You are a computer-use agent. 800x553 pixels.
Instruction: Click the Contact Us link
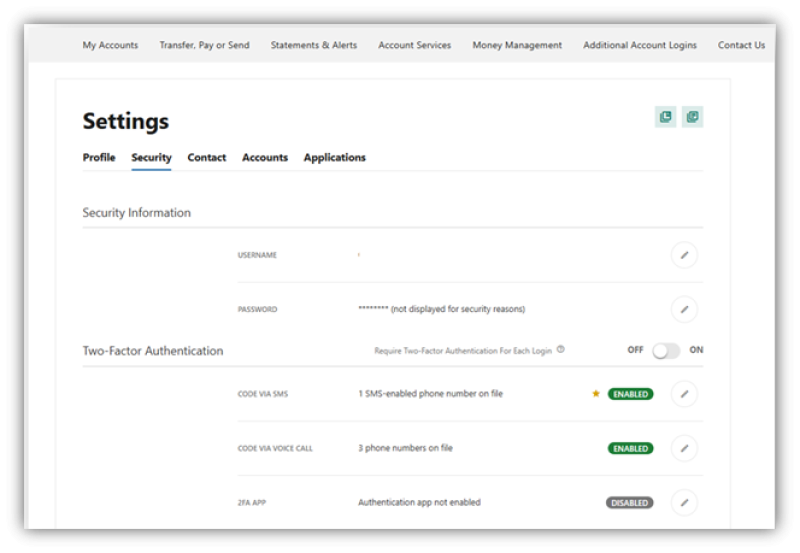coord(741,45)
